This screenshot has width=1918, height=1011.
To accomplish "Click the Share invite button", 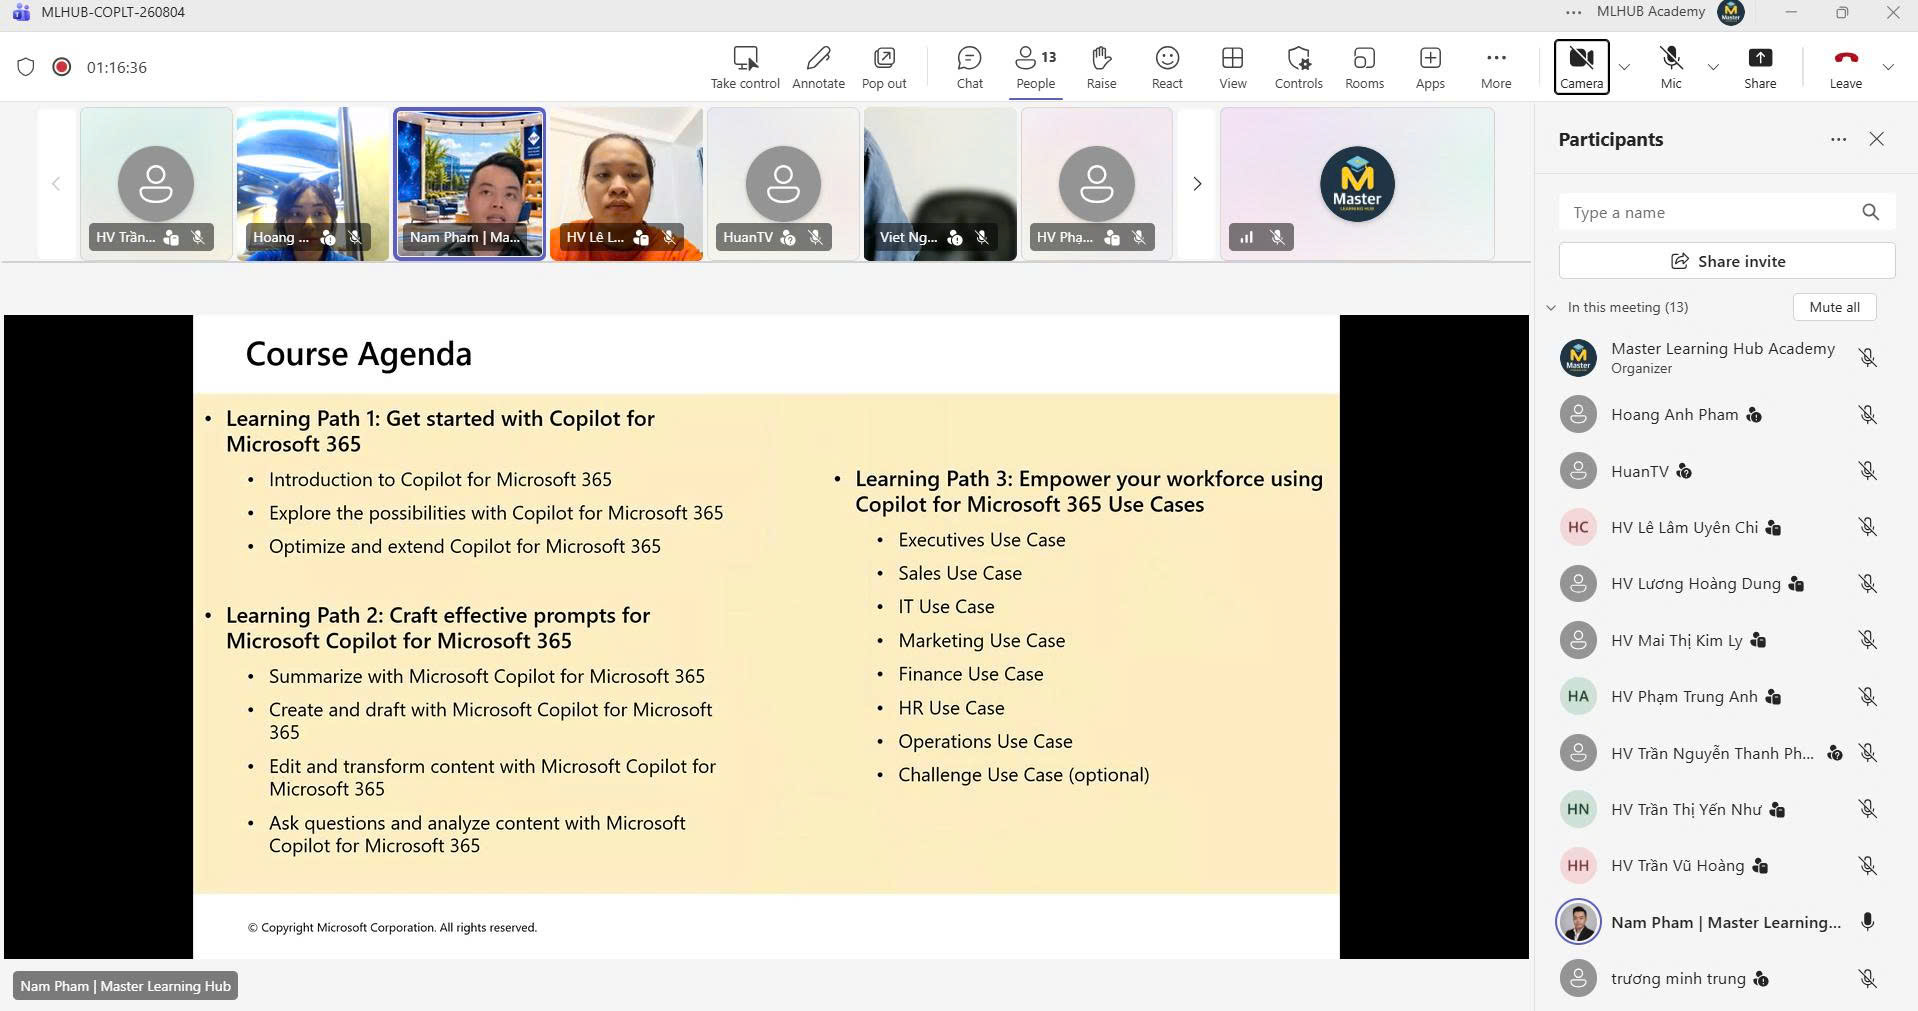I will click(x=1726, y=261).
